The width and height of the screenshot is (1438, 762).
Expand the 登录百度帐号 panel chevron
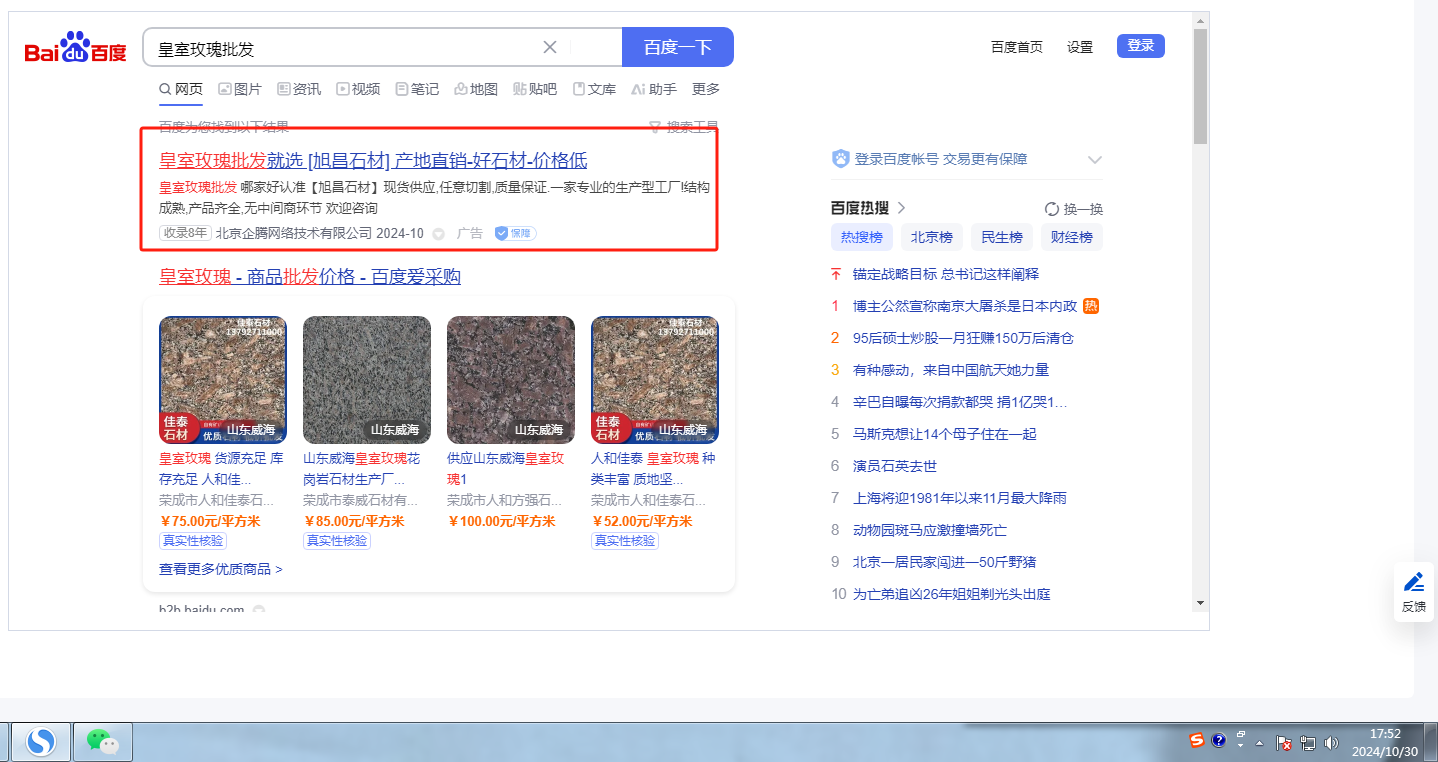tap(1094, 160)
